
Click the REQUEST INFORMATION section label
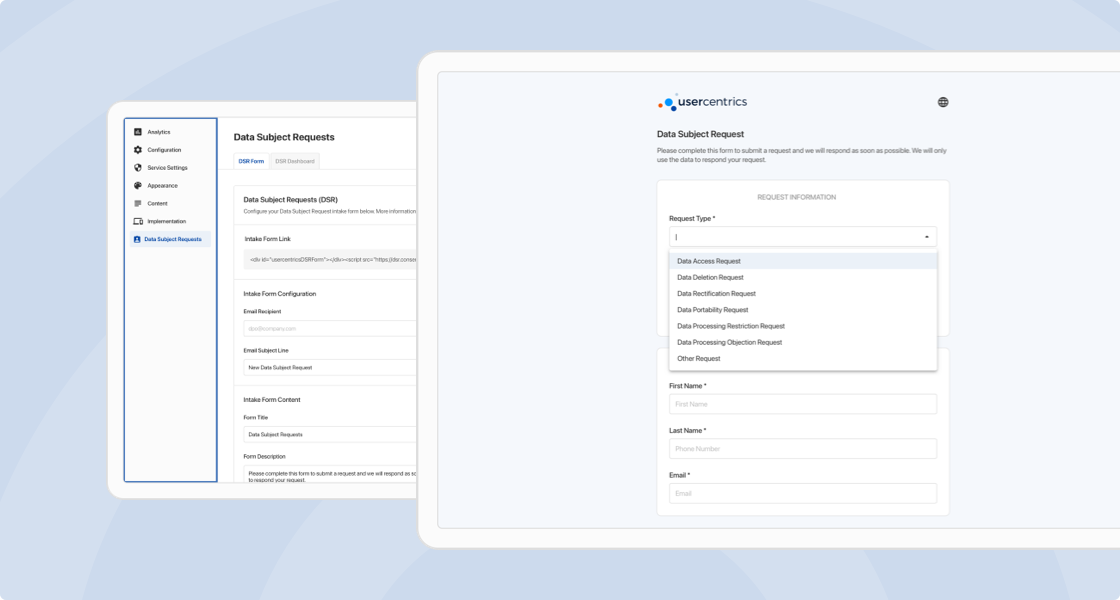796,197
